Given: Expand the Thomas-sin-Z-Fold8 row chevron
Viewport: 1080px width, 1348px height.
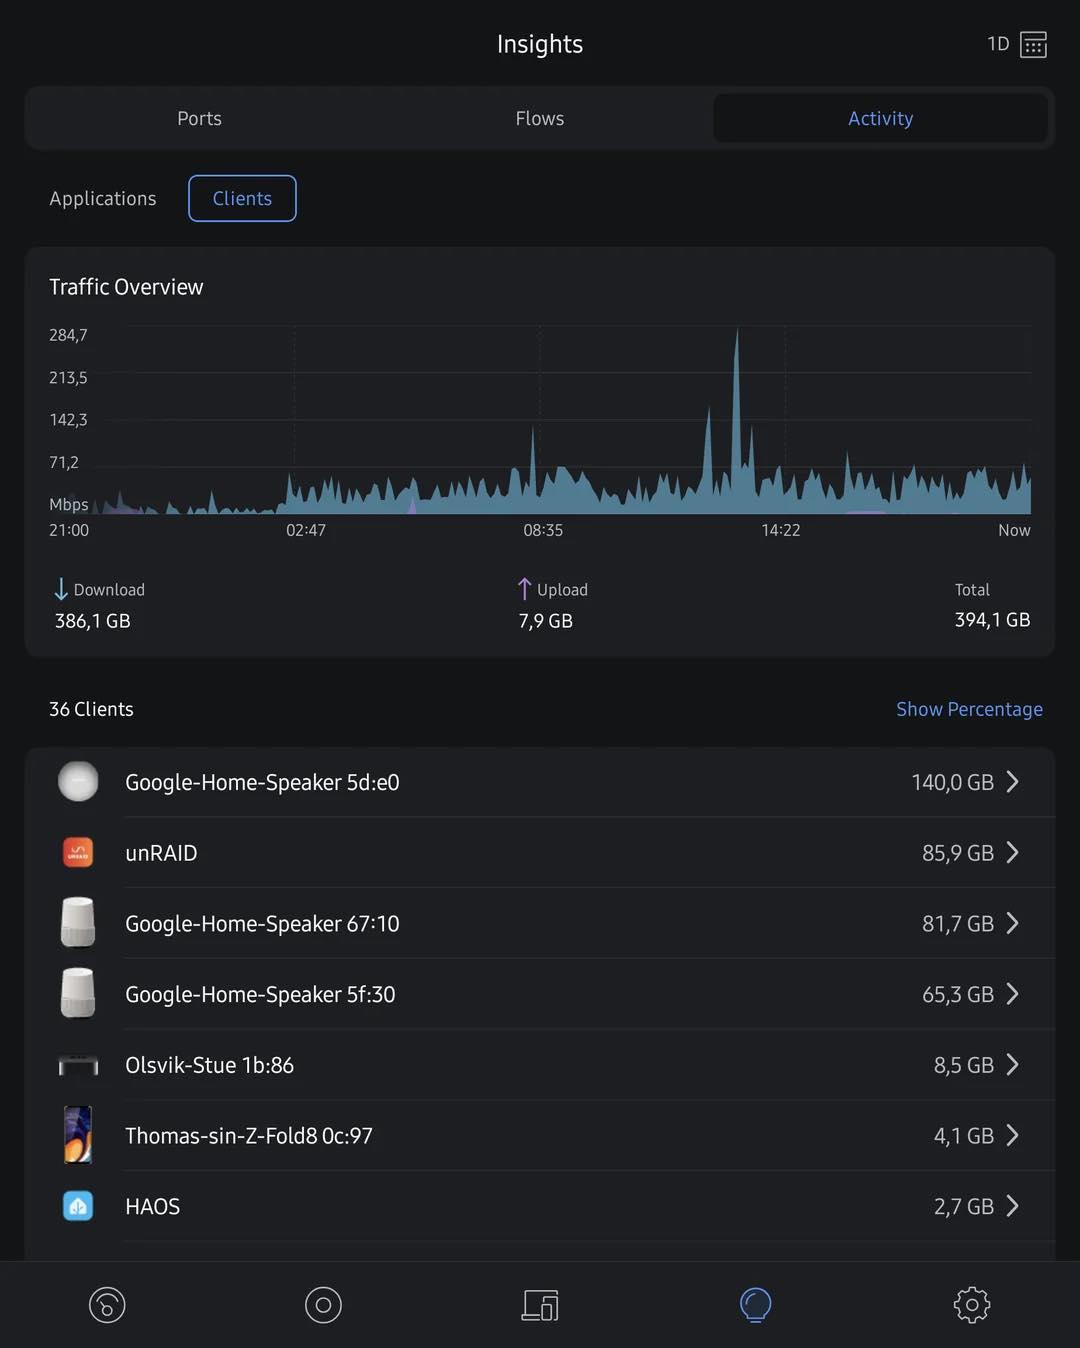Looking at the screenshot, I should 1013,1135.
